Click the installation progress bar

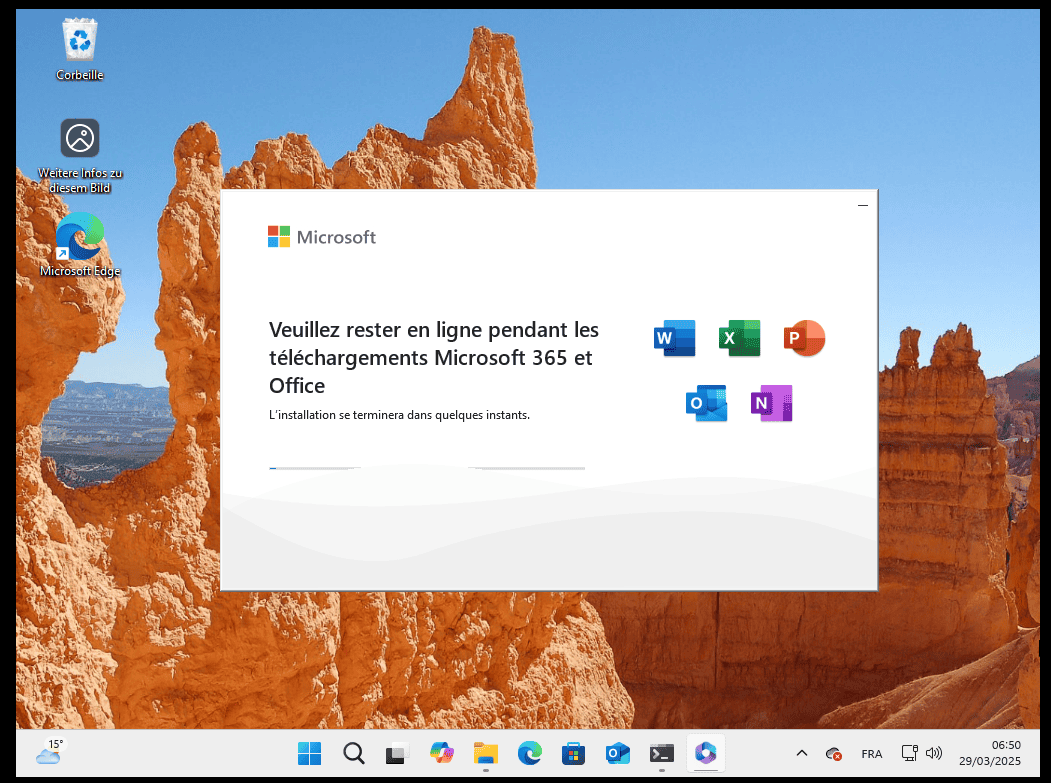[427, 468]
